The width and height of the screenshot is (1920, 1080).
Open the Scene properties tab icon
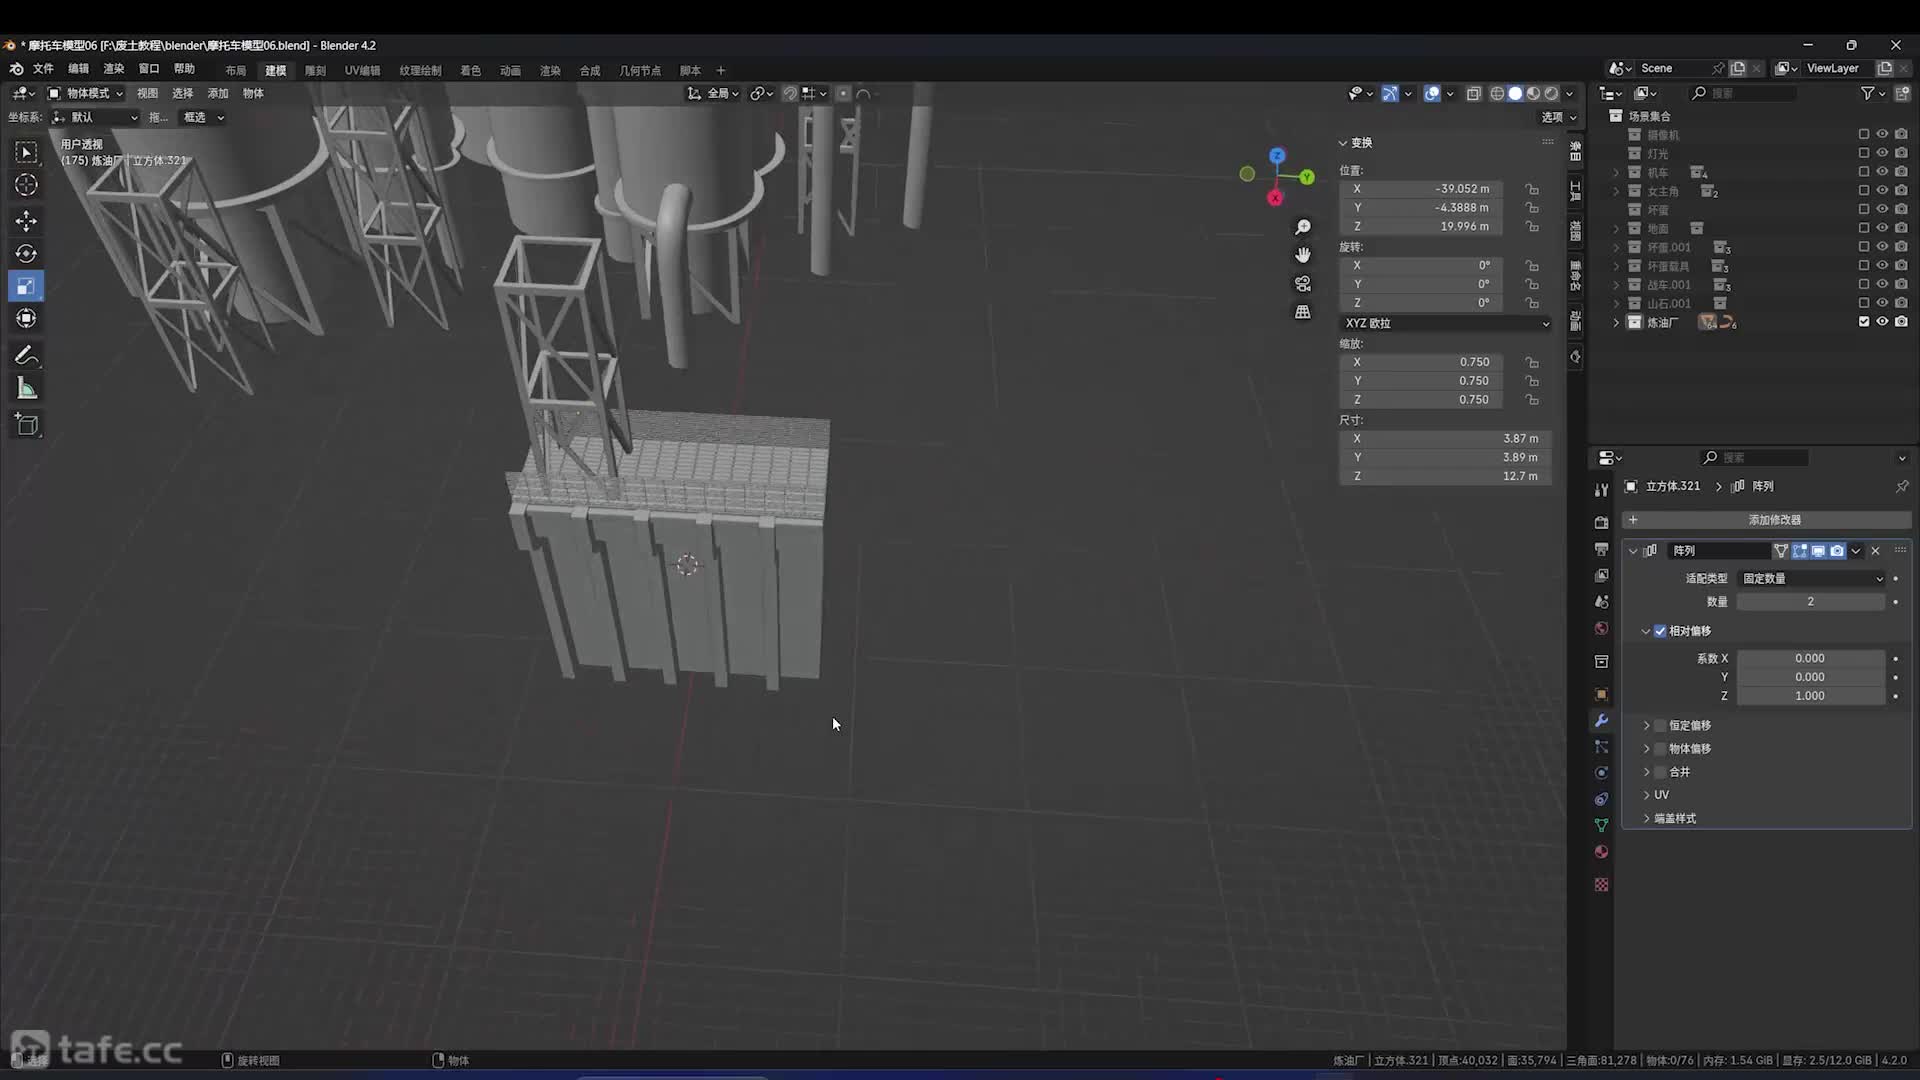[x=1601, y=602]
